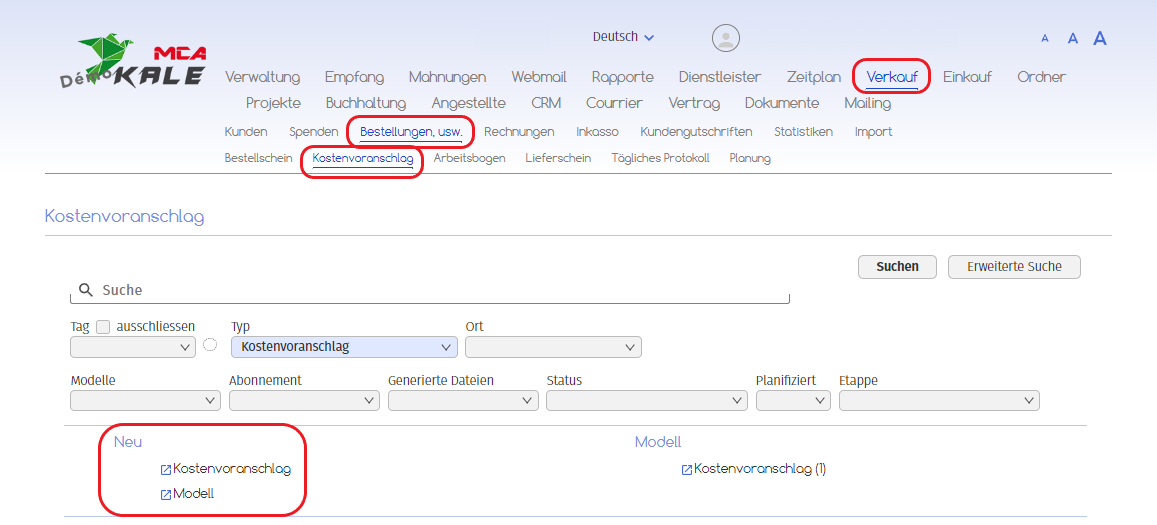The image size is (1157, 525).
Task: Click the MCA Kale logo
Action: [x=134, y=64]
